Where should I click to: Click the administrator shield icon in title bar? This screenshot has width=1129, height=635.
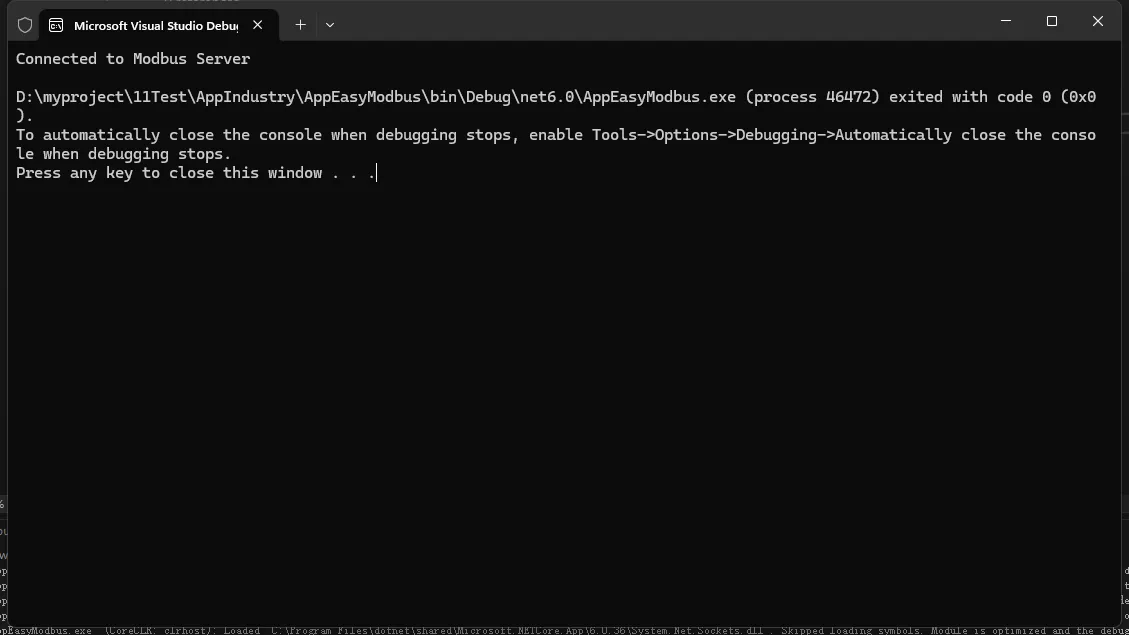pos(25,25)
